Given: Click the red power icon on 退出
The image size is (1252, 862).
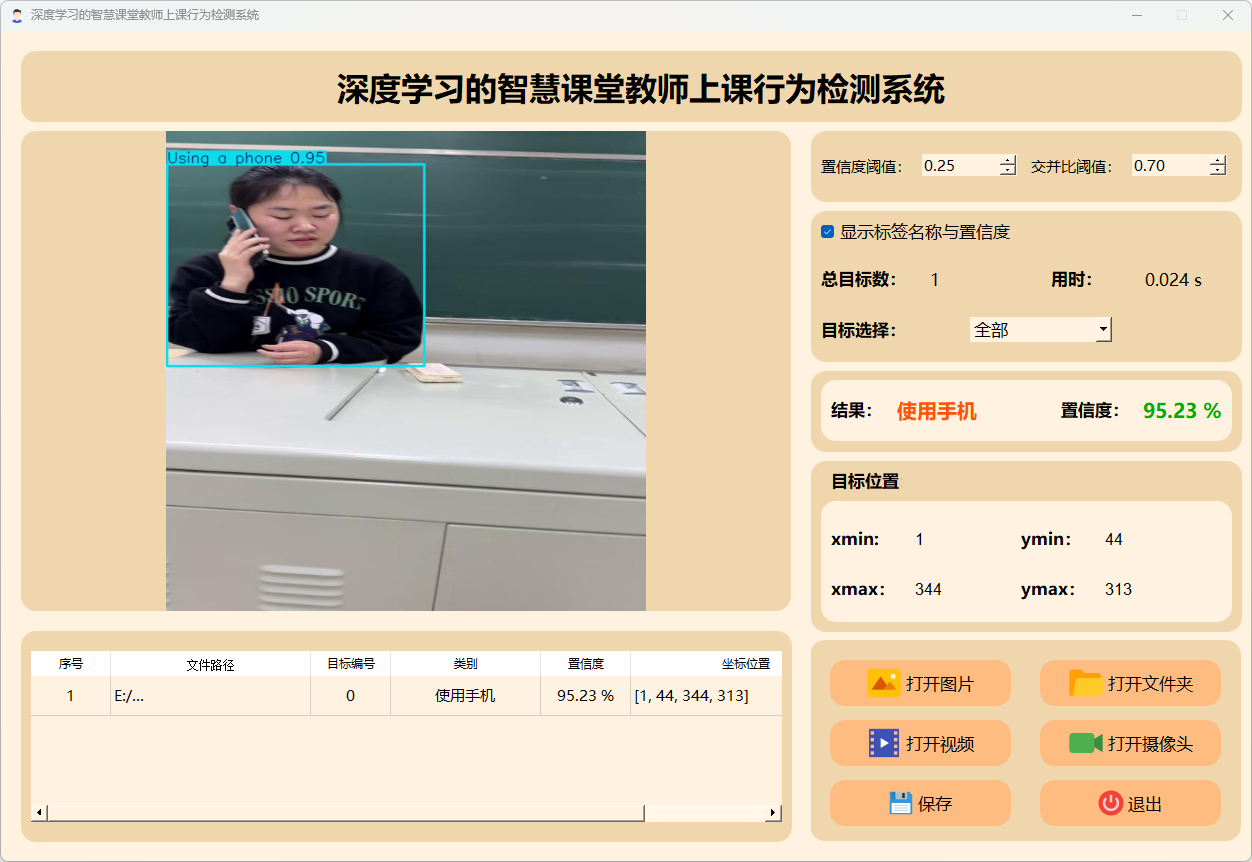Looking at the screenshot, I should tap(1110, 803).
